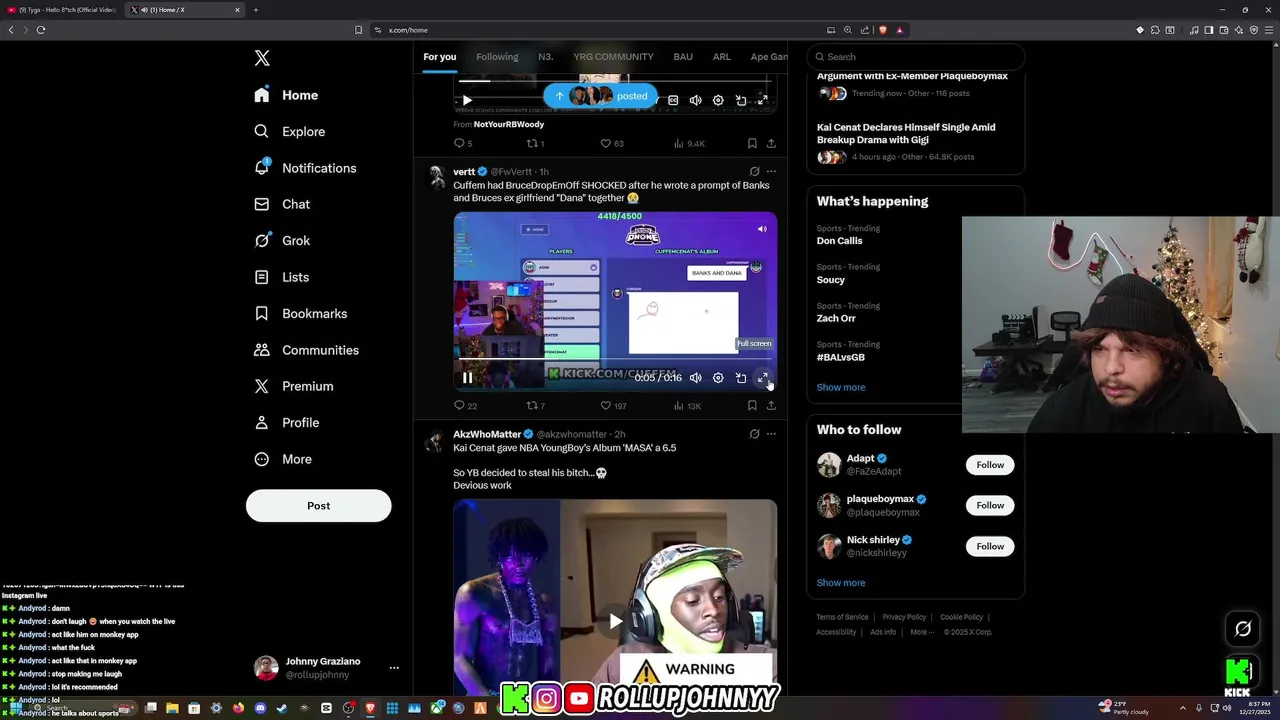Image resolution: width=1280 pixels, height=720 pixels.
Task: Repost the vertt post
Action: coord(536,406)
